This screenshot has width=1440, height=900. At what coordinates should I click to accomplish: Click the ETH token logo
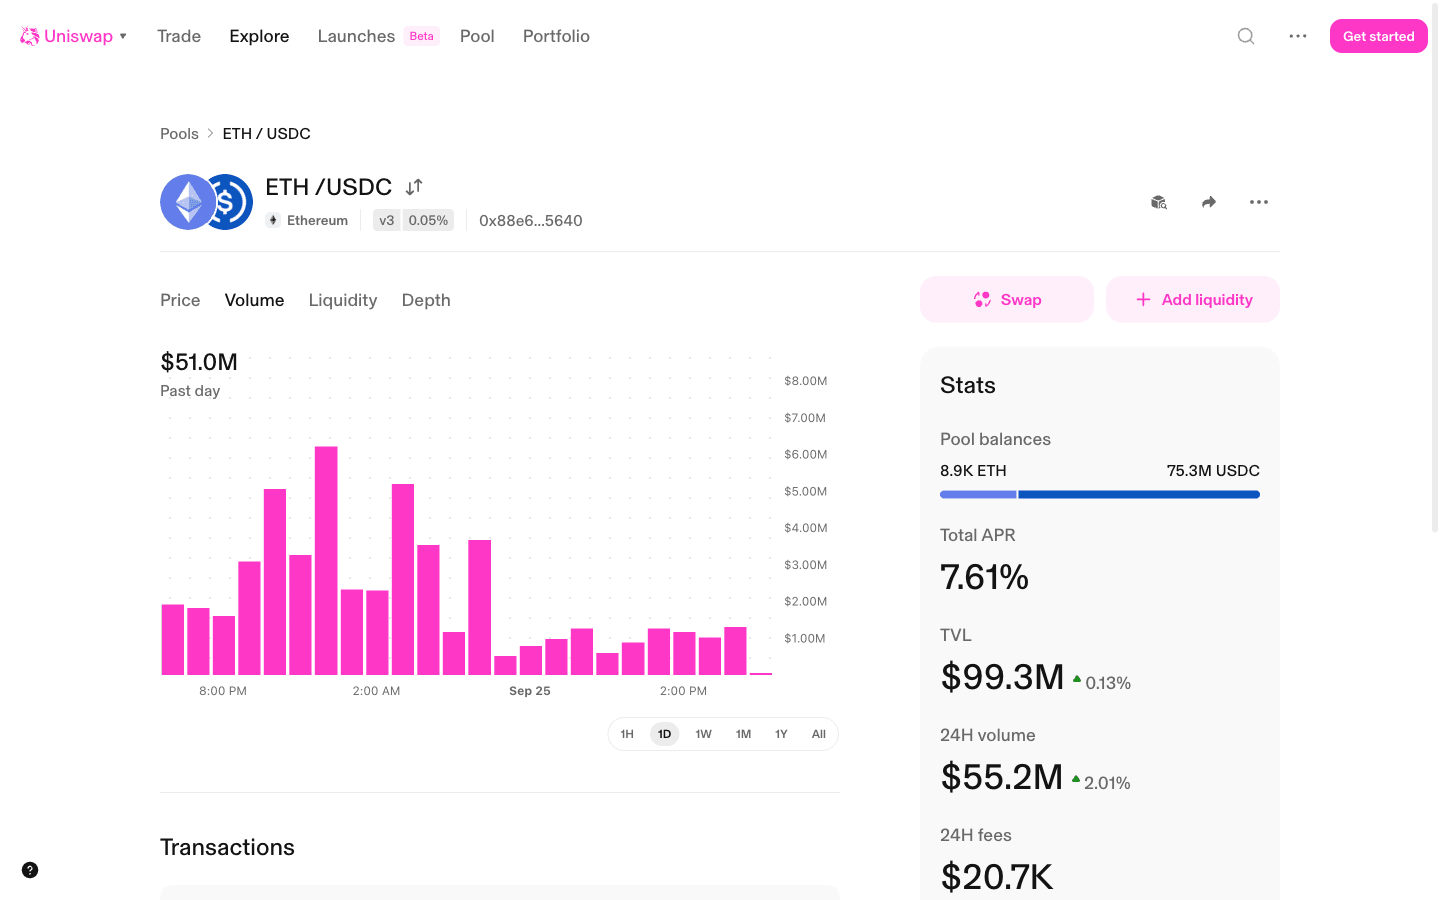click(188, 202)
